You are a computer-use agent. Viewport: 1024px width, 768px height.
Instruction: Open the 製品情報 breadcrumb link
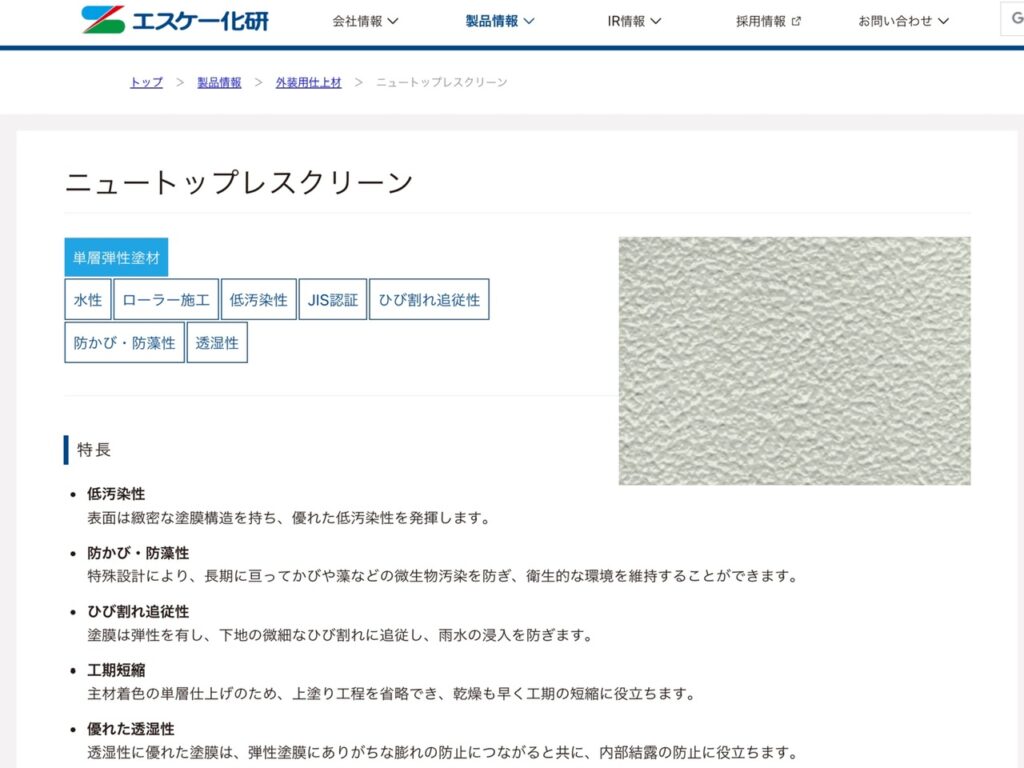[x=219, y=82]
